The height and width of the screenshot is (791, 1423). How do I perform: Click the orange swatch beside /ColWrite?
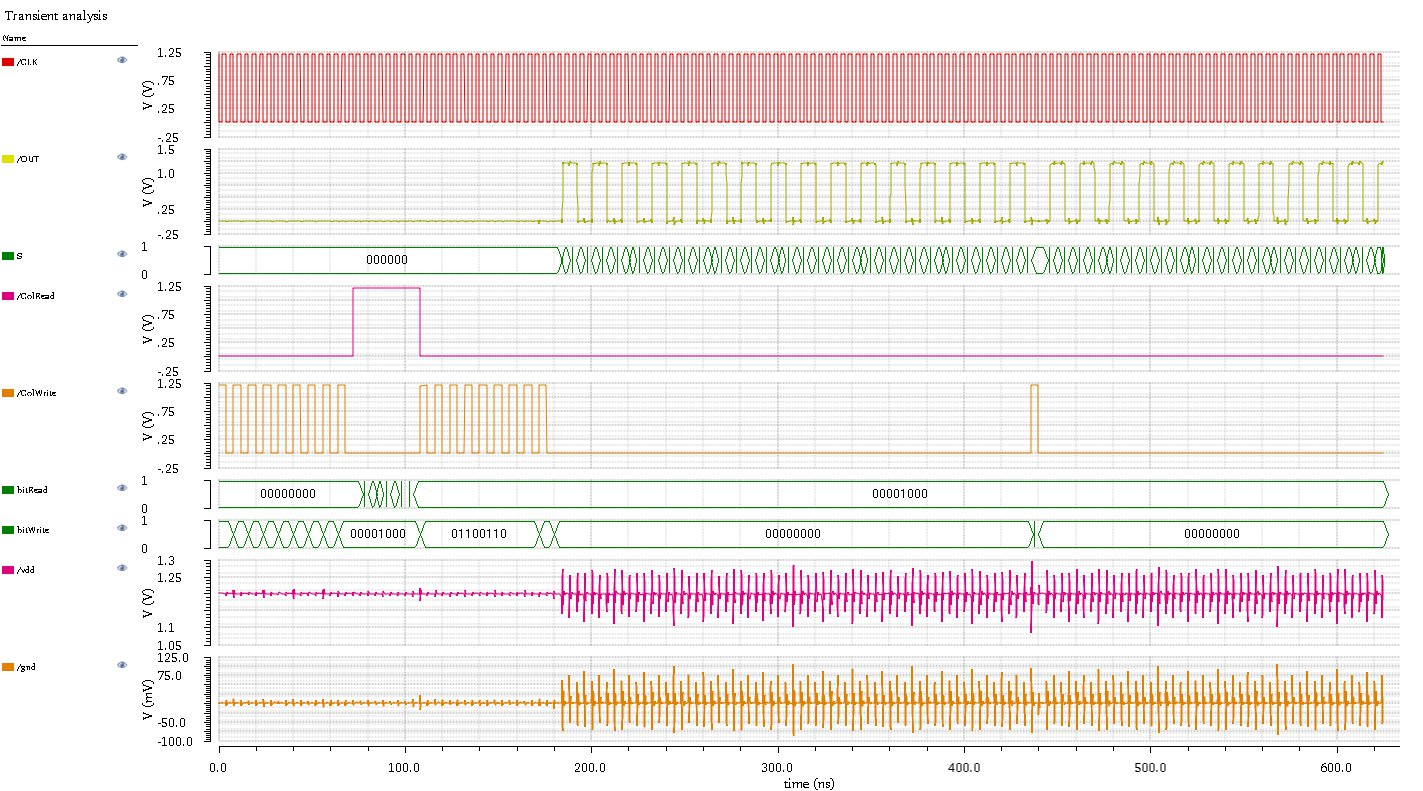point(8,393)
